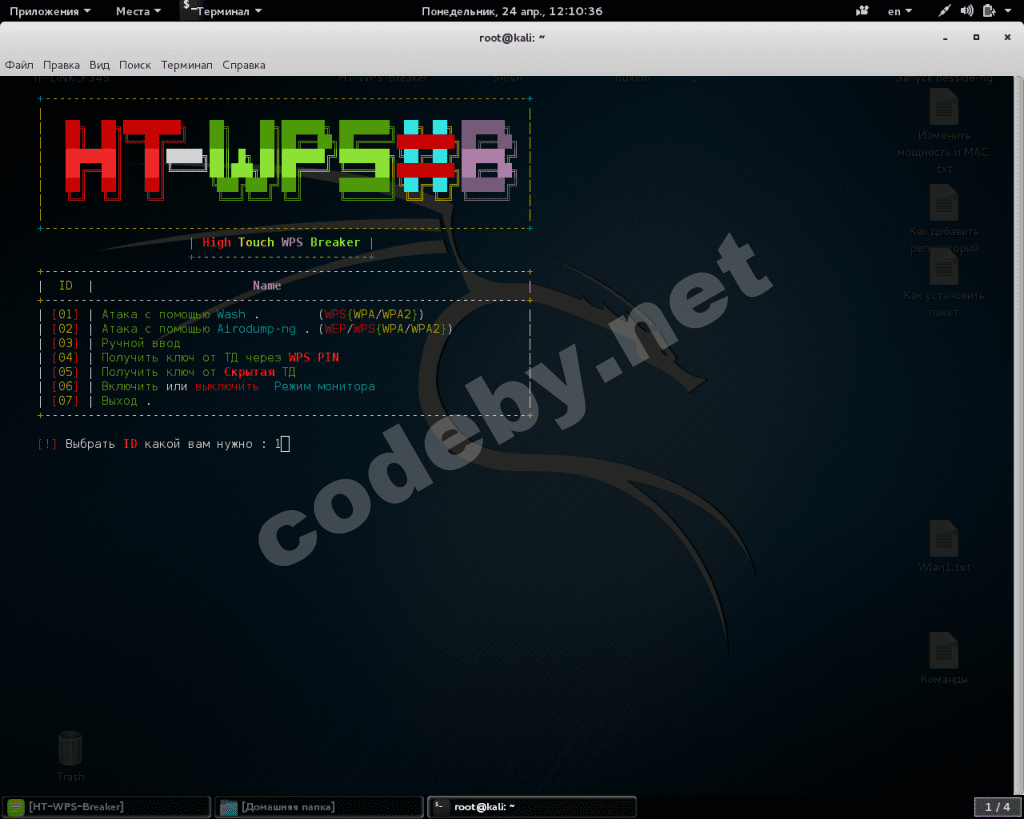Minimize the root@kali terminal window
This screenshot has width=1024, height=819.
click(x=945, y=38)
